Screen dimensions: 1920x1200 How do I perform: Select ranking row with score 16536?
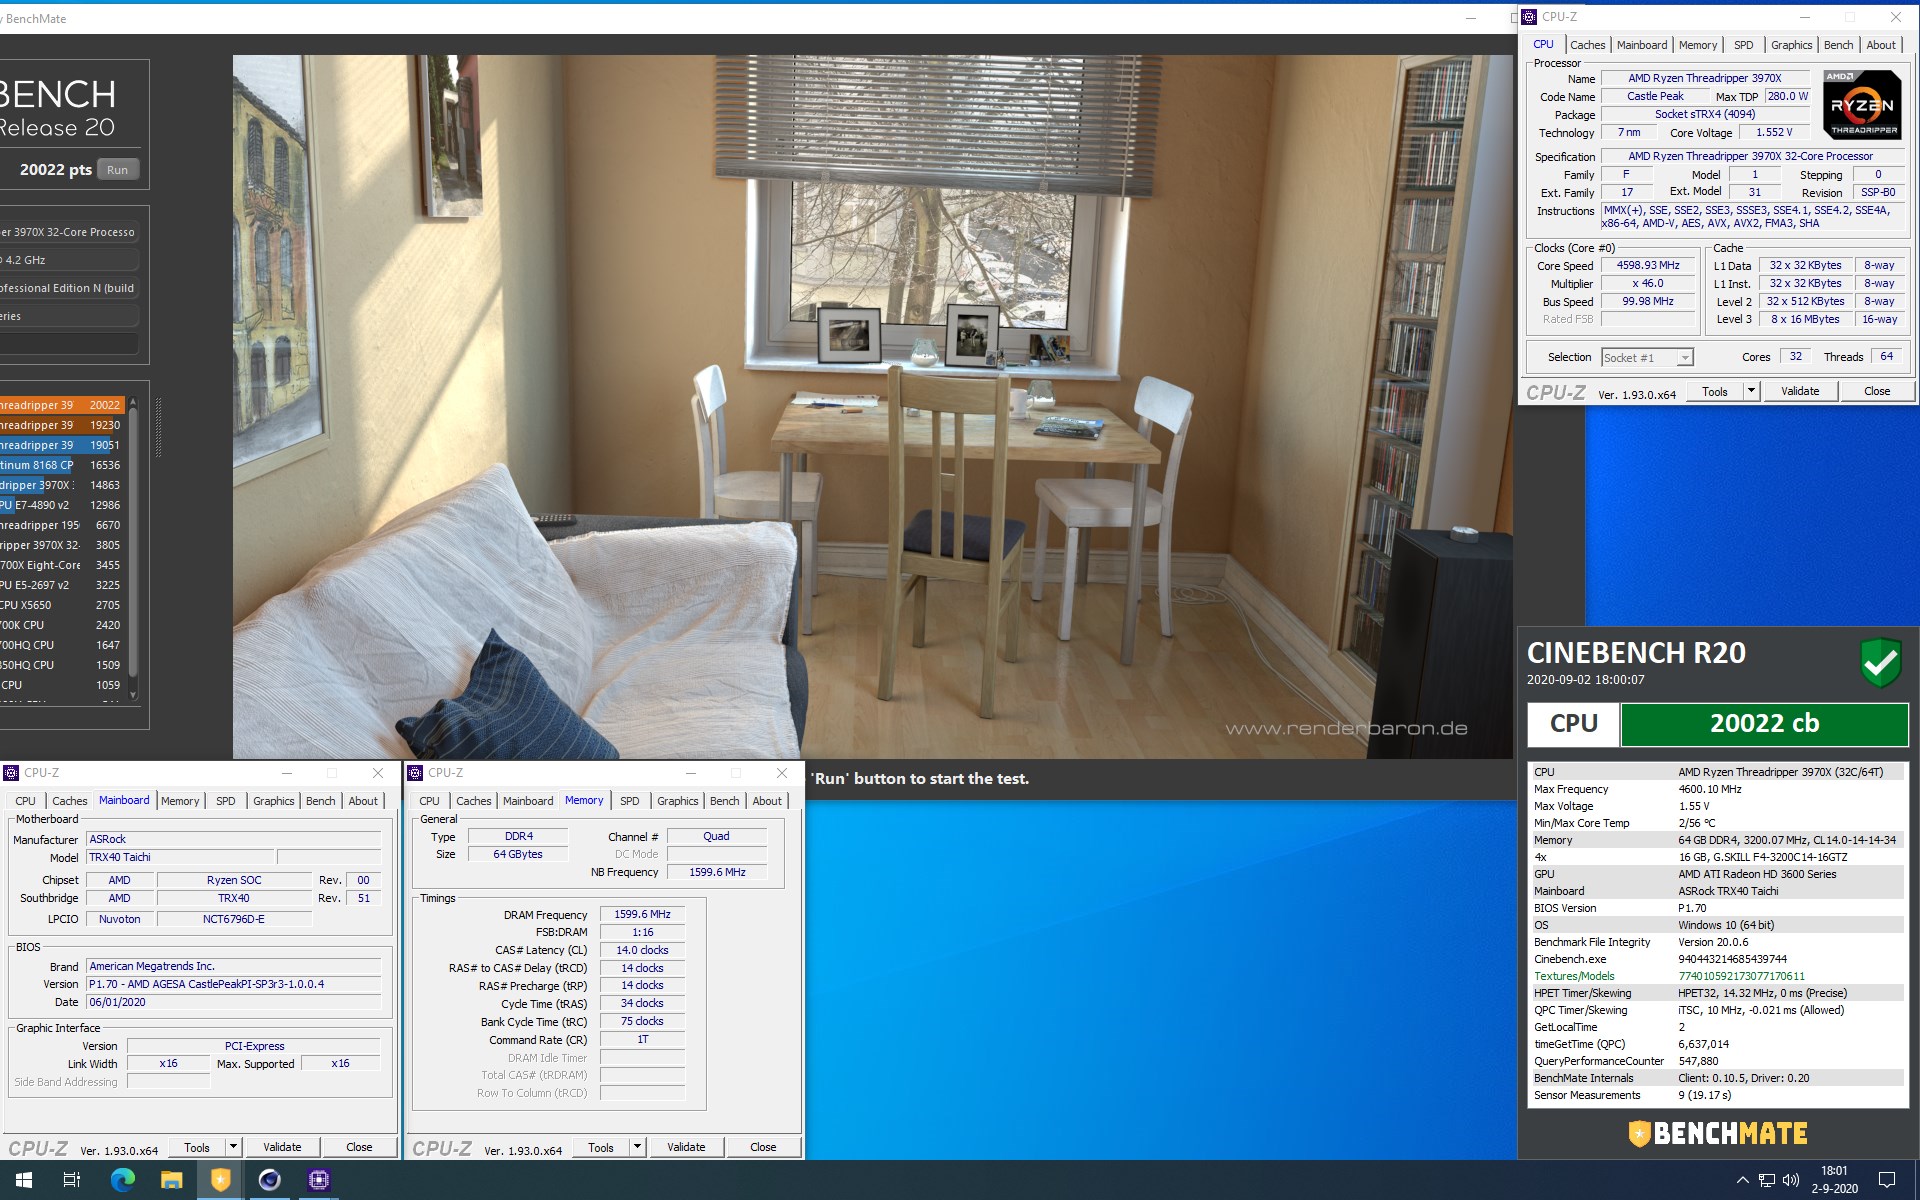(x=62, y=465)
